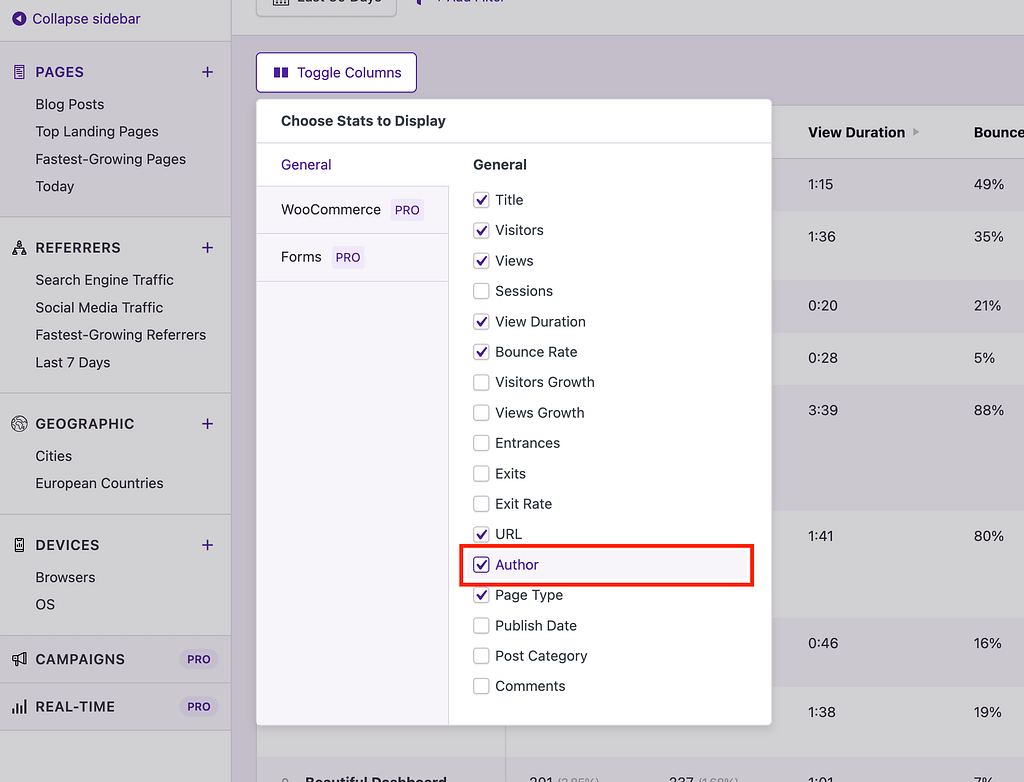1024x782 pixels.
Task: Click the Devices section icon
Action: click(17, 544)
